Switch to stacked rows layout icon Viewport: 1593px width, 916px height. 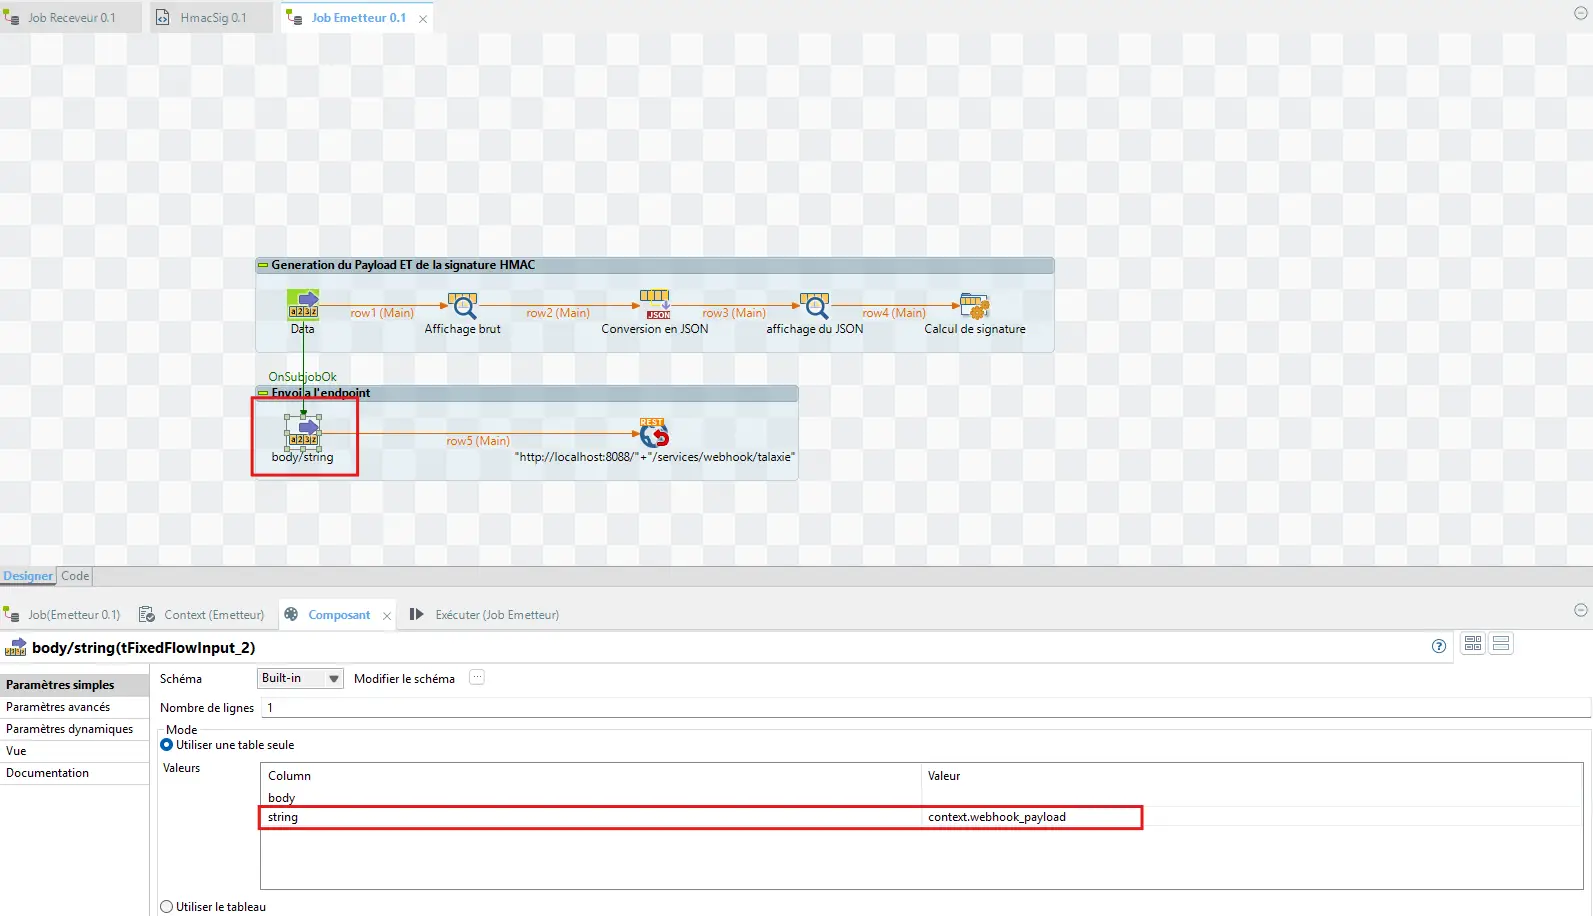[1501, 644]
